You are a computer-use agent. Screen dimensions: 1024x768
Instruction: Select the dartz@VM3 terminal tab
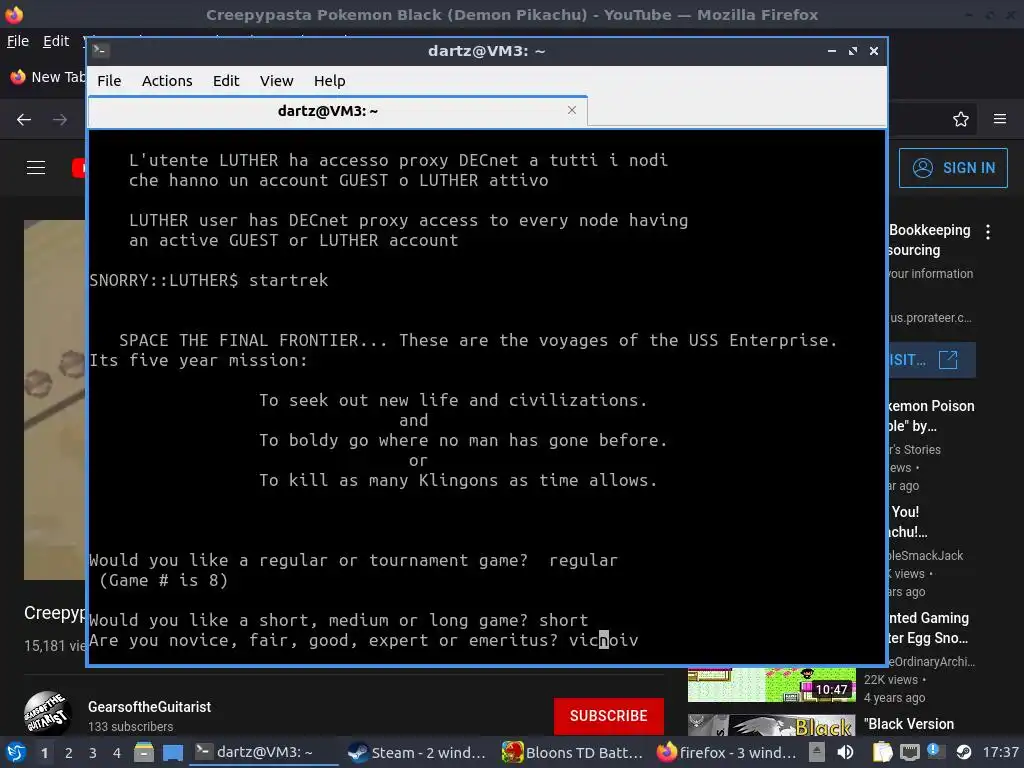tap(338, 111)
